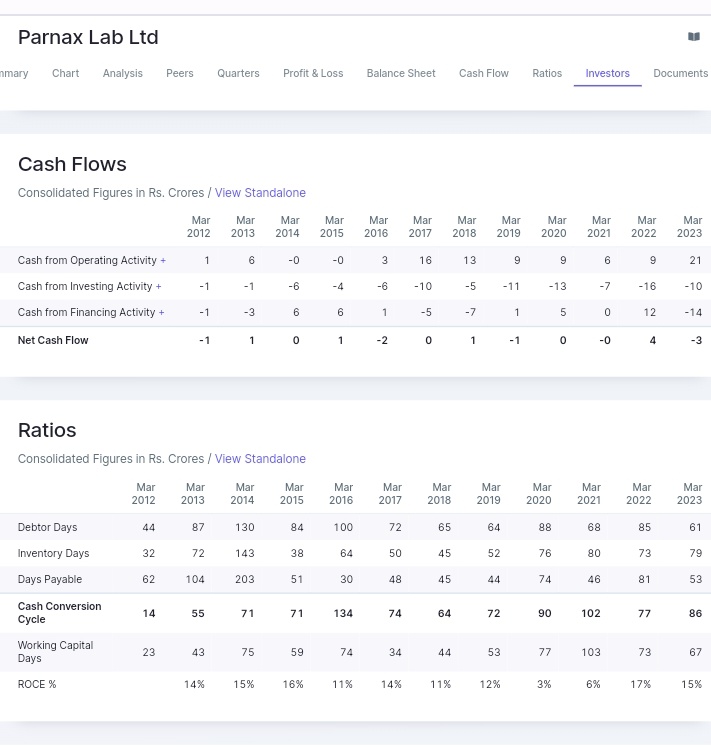Click the Investors tab
This screenshot has width=711, height=747.
click(608, 73)
